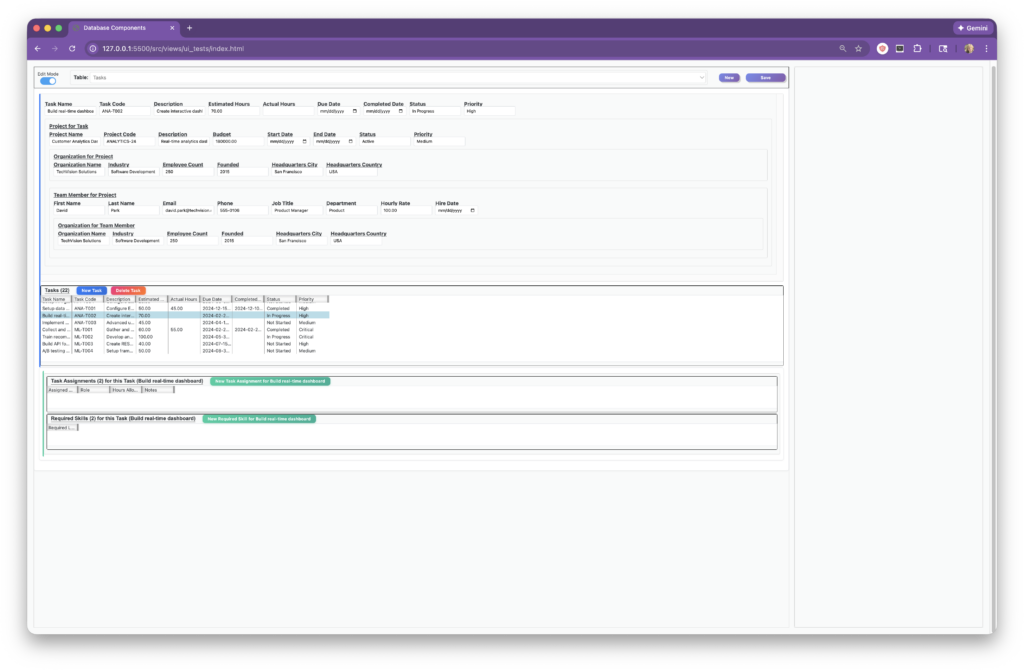1024x670 pixels.
Task: Open the Gemini button in Chrome
Action: [x=972, y=28]
